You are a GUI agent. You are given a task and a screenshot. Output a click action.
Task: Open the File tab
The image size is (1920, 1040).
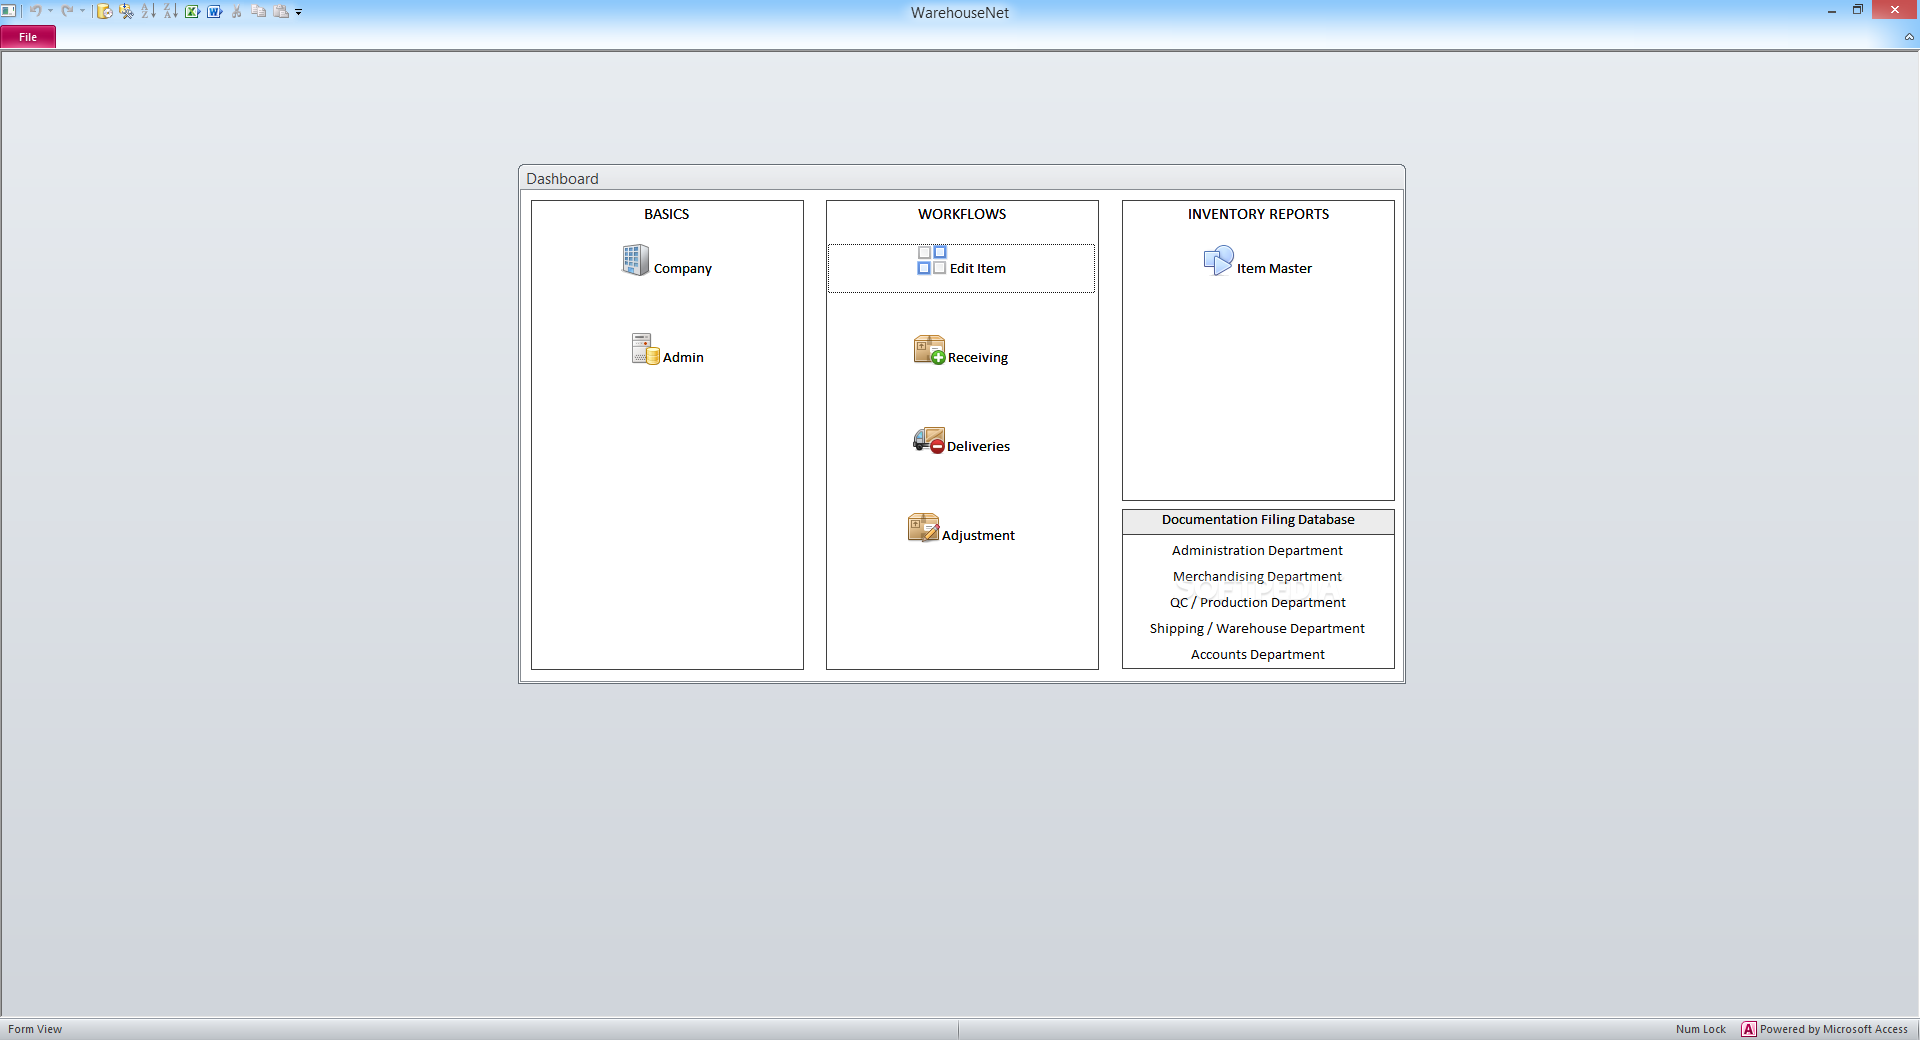(28, 37)
